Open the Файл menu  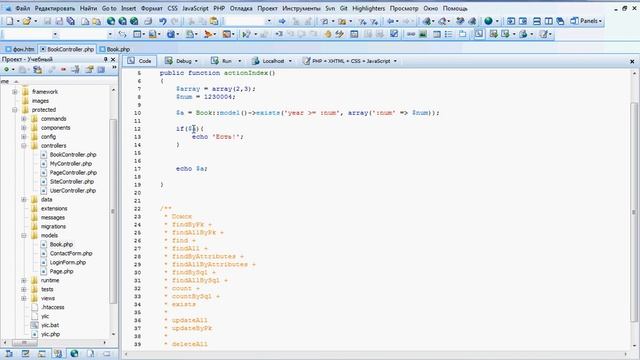22,9
